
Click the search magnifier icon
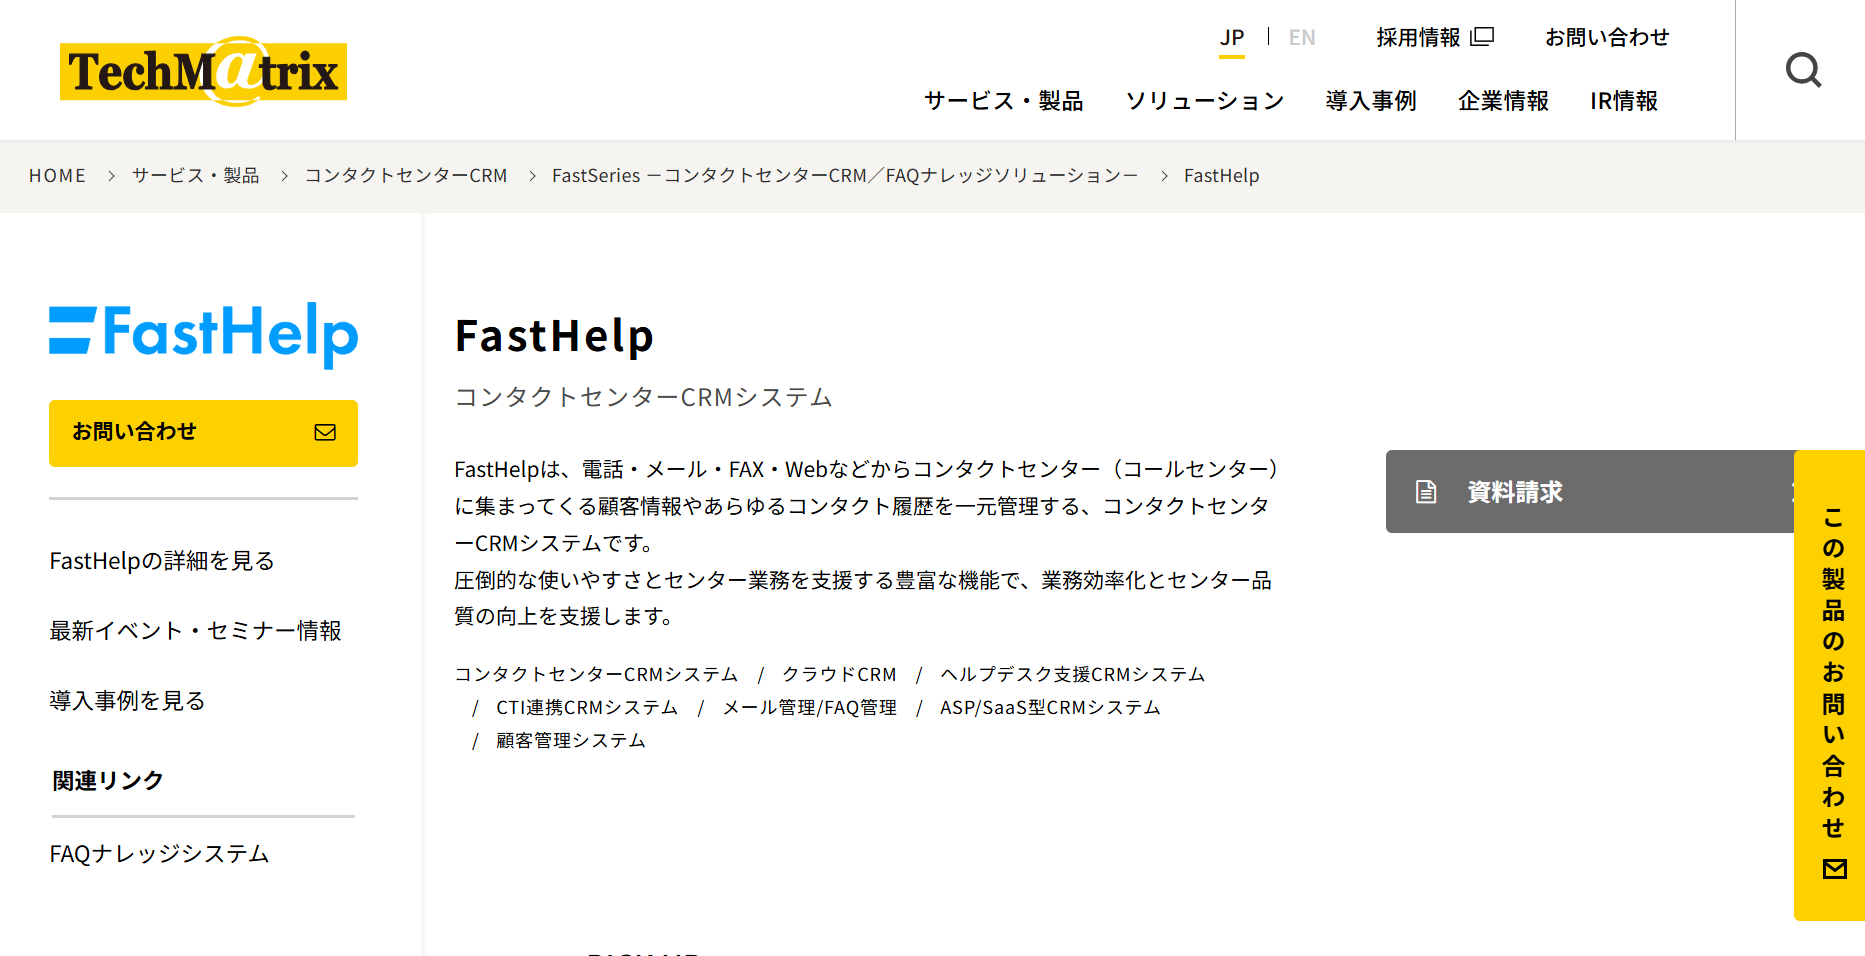[1803, 70]
